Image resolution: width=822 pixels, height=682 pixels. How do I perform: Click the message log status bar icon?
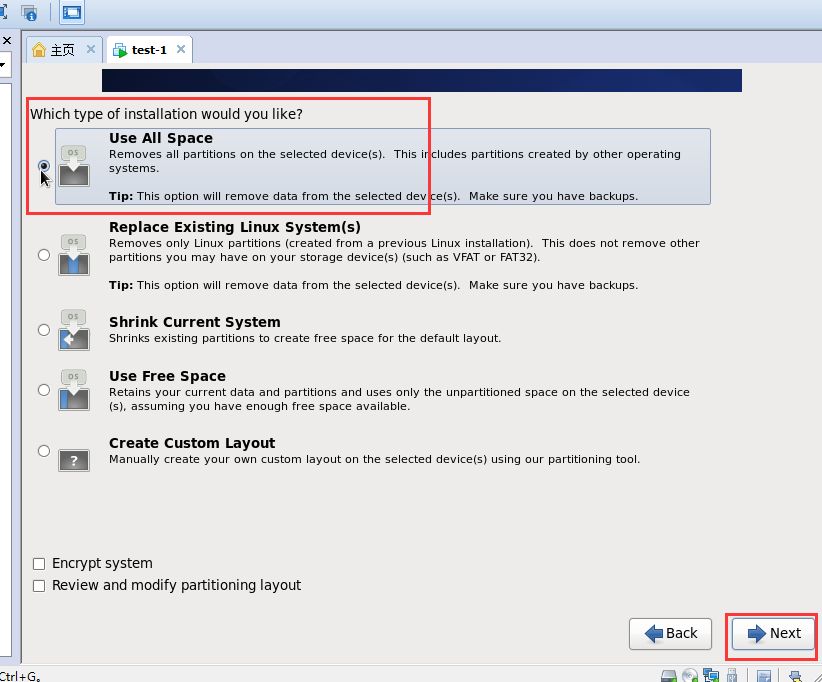coord(764,676)
